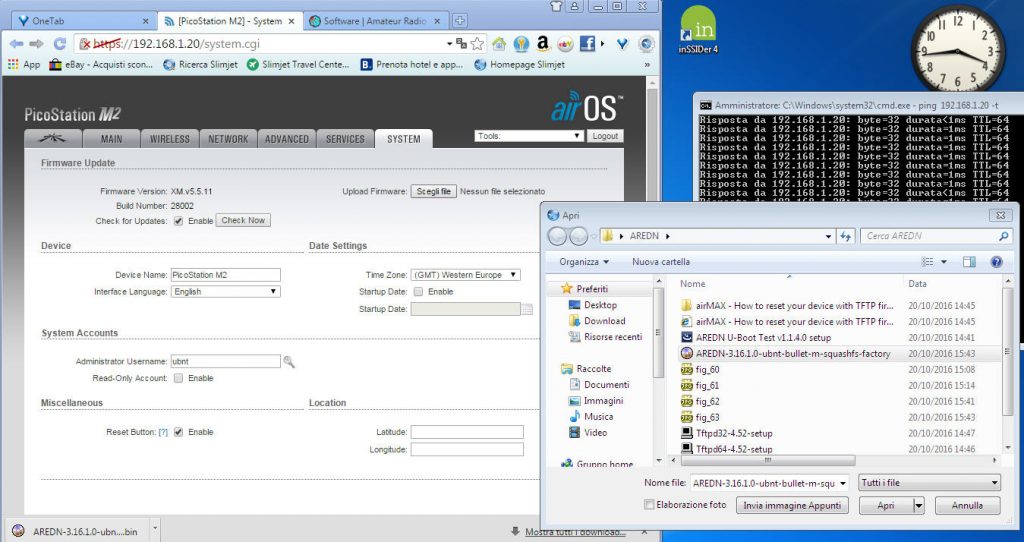Image resolution: width=1024 pixels, height=542 pixels.
Task: Click Apri button in file dialog
Action: point(886,505)
